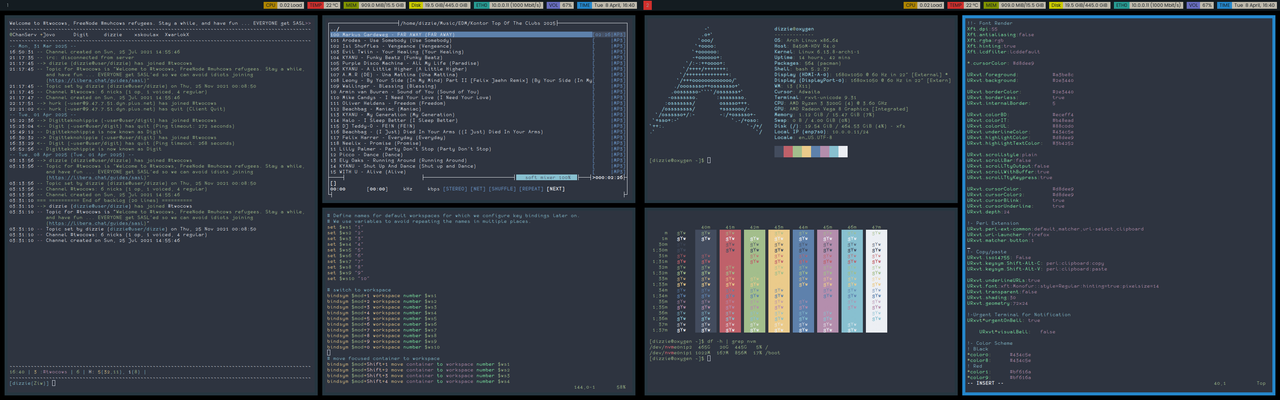Focus the shell prompt below the neofetch output
This screenshot has width=1280, height=400.
(680, 160)
